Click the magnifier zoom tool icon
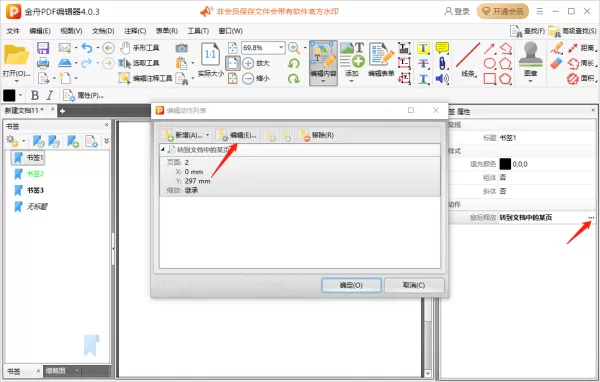Viewport: 600px width, 382px height. tap(293, 48)
